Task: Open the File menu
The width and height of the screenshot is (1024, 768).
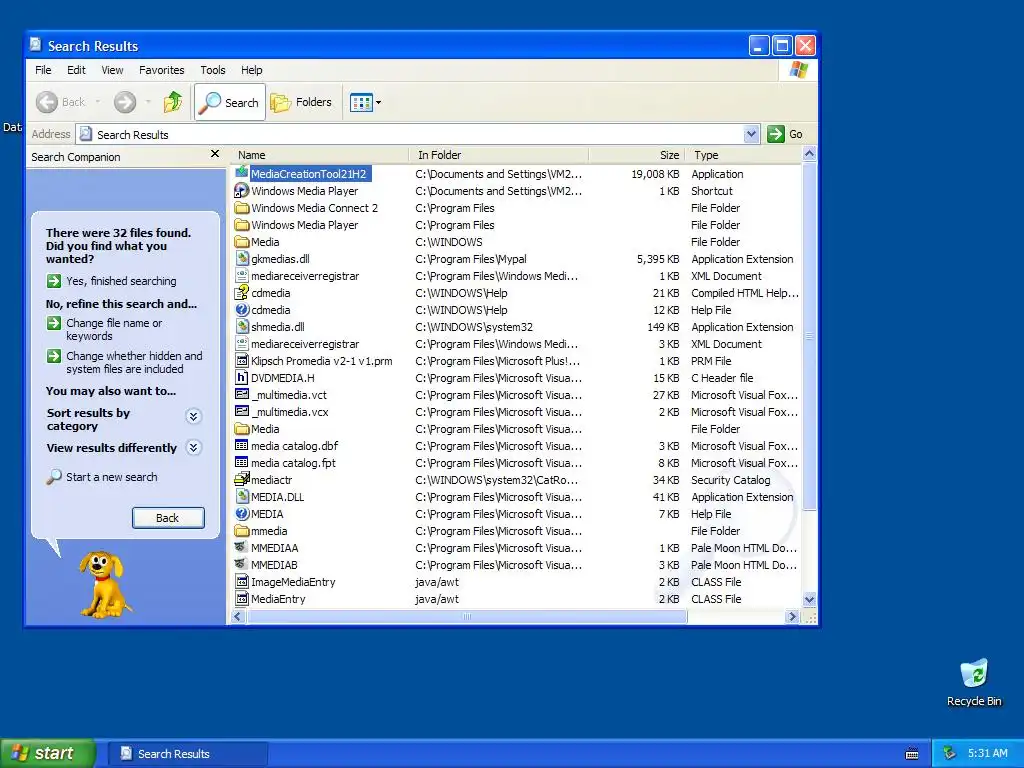Action: (43, 70)
